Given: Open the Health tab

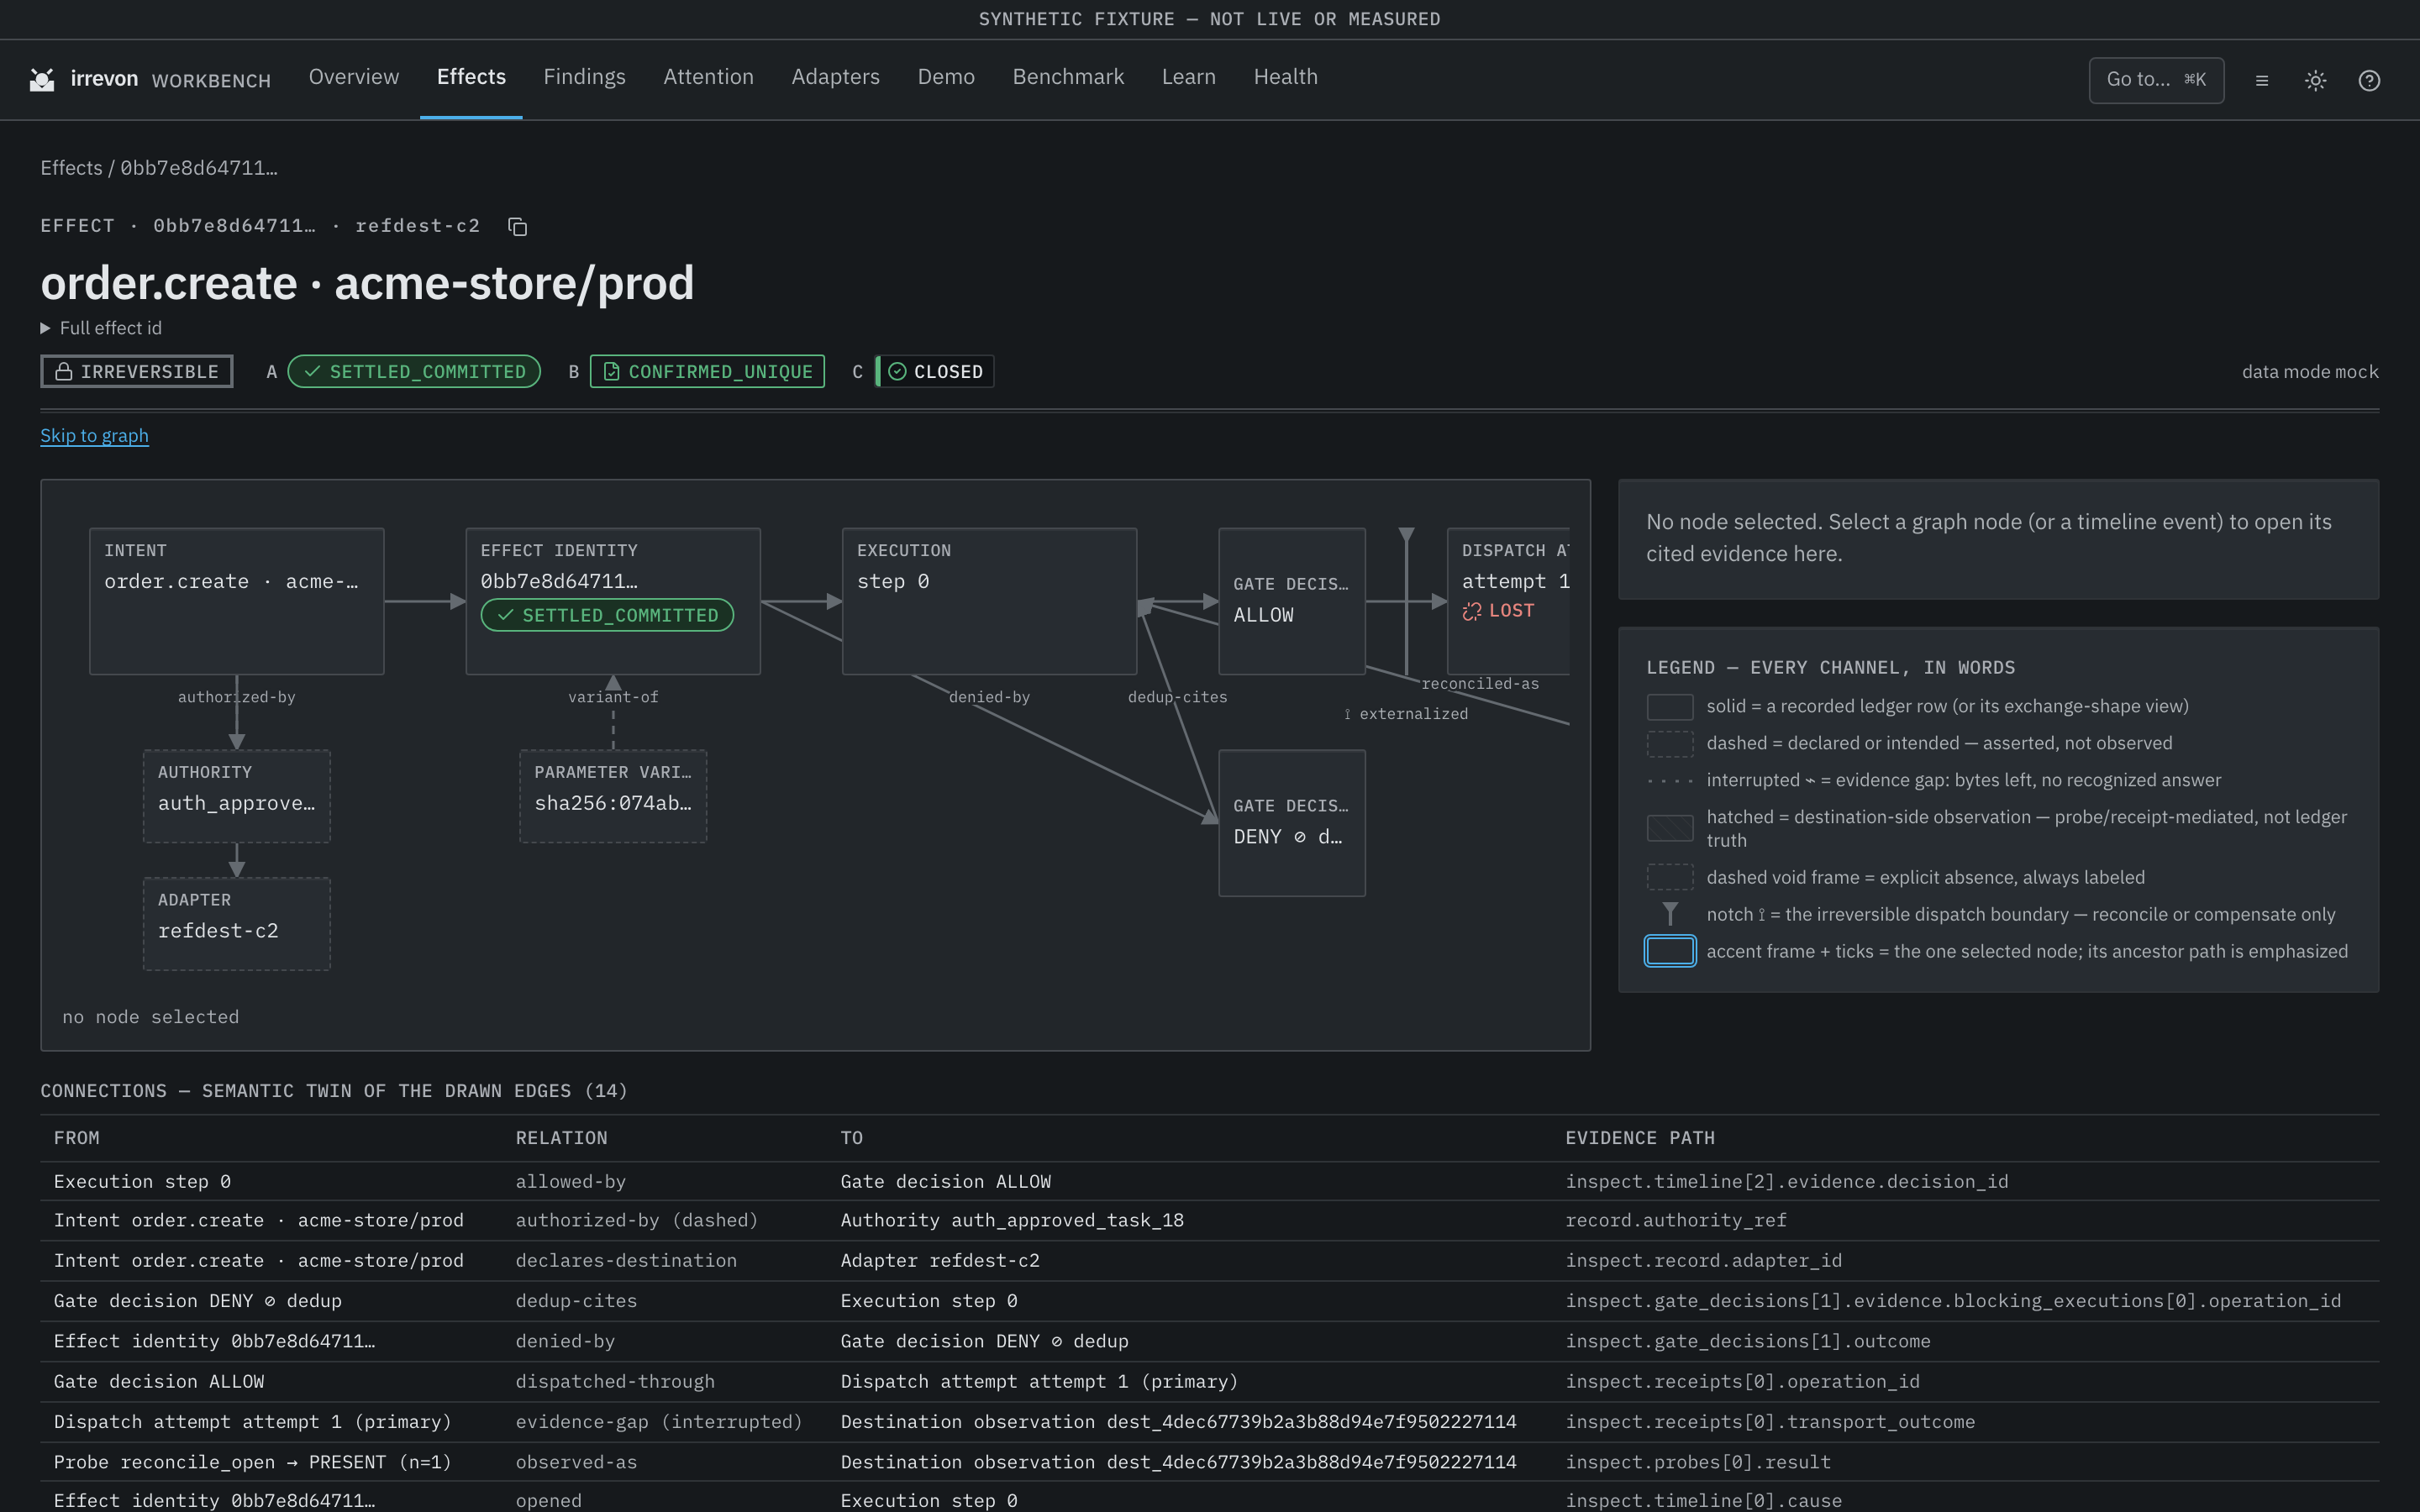Looking at the screenshot, I should point(1285,77).
